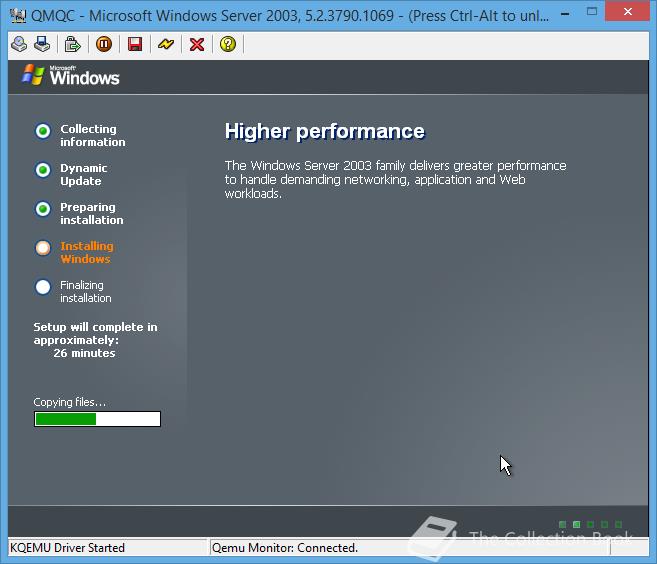Screen dimensions: 657x564
Task: Click the red X stop VM icon
Action: click(x=197, y=44)
